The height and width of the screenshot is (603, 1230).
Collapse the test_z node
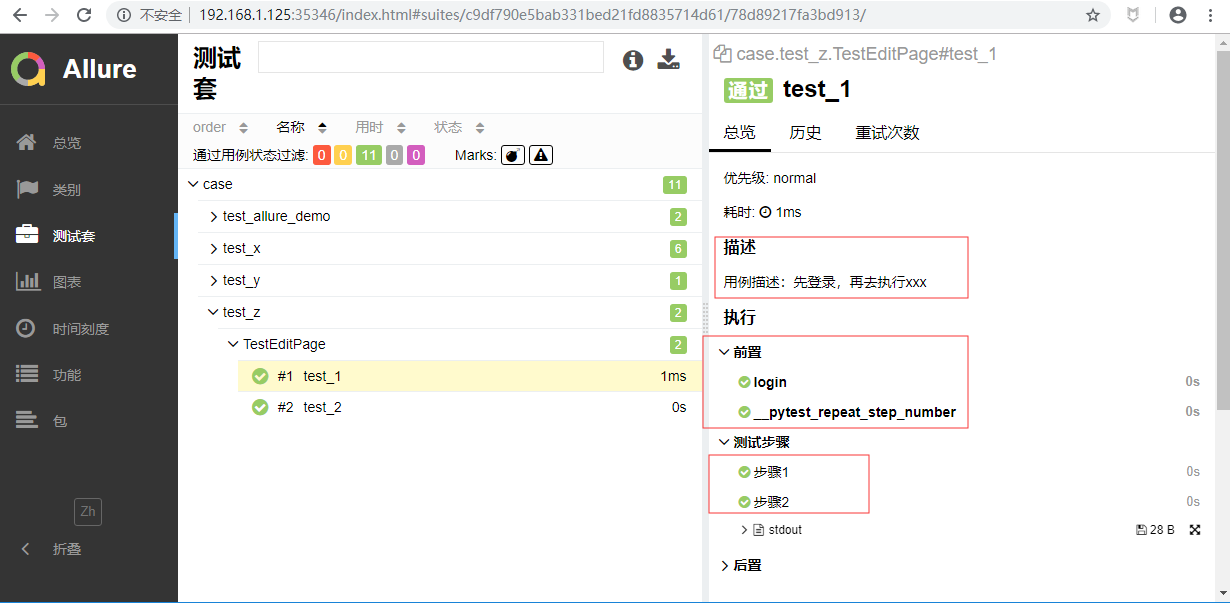[x=449, y=312]
